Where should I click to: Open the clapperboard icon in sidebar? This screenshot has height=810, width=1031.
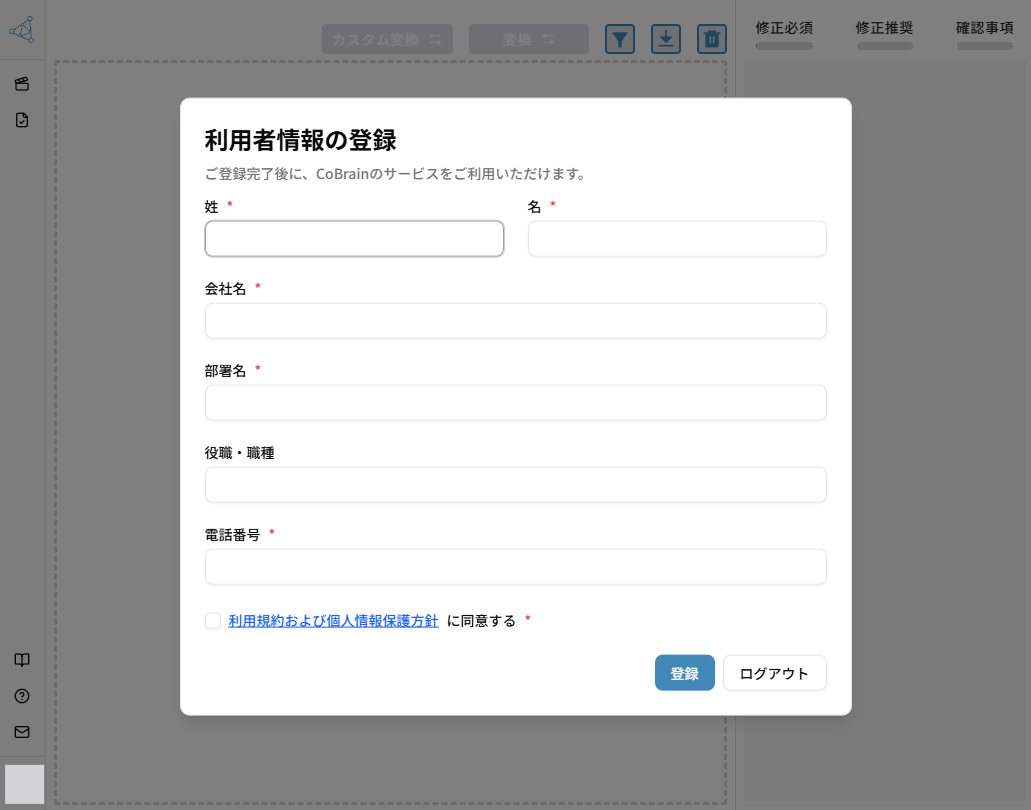pos(22,84)
